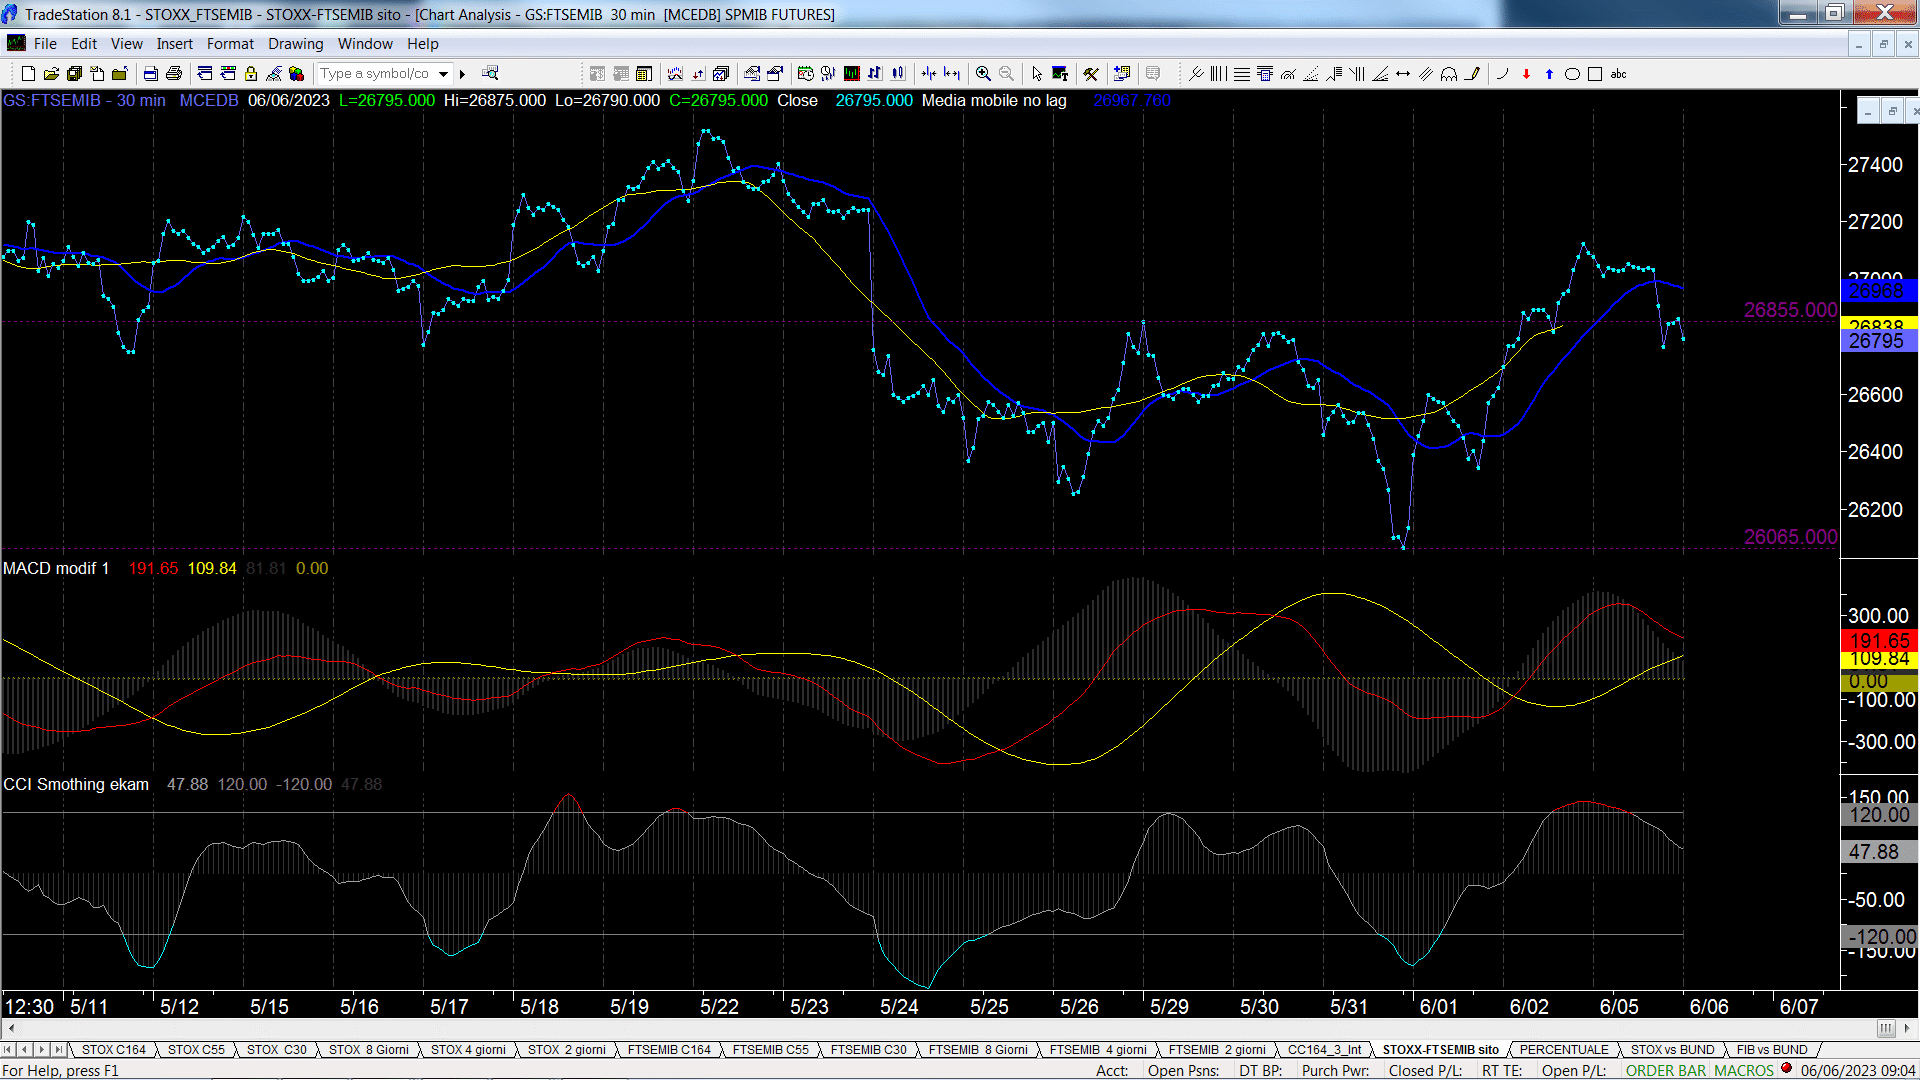
Task: Switch to PERCENTUALE tab
Action: (1564, 1050)
